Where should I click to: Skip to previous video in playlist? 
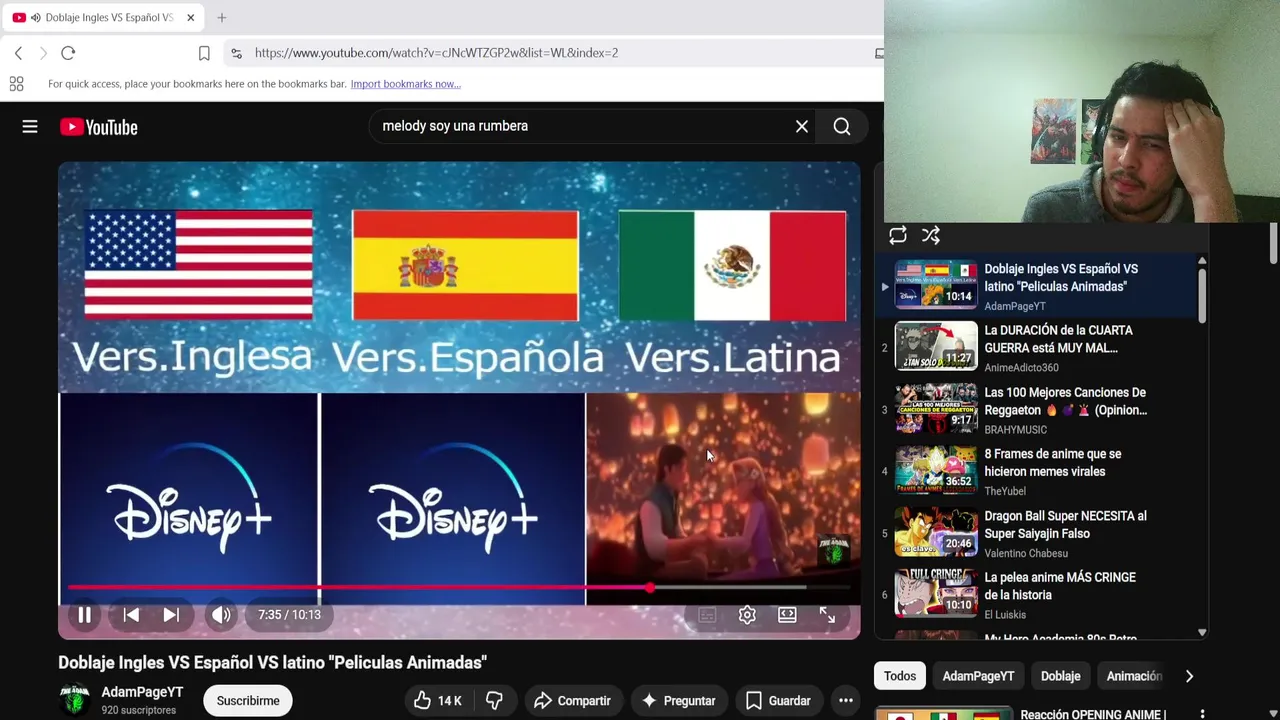pyautogui.click(x=131, y=615)
